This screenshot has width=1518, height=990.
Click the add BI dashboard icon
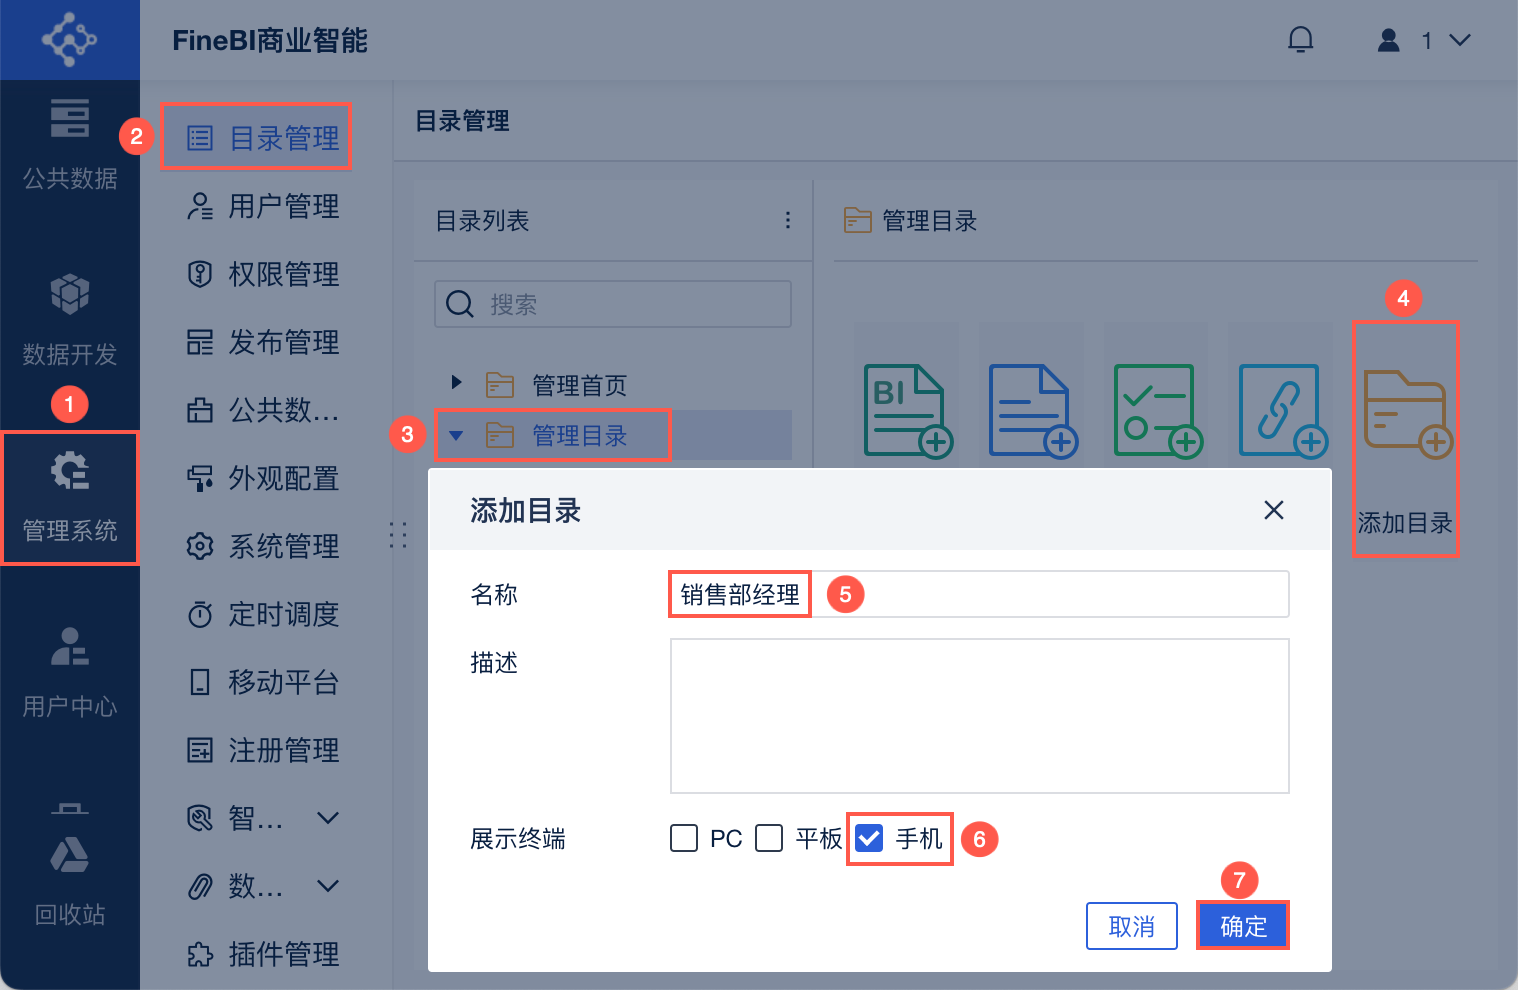pos(908,410)
